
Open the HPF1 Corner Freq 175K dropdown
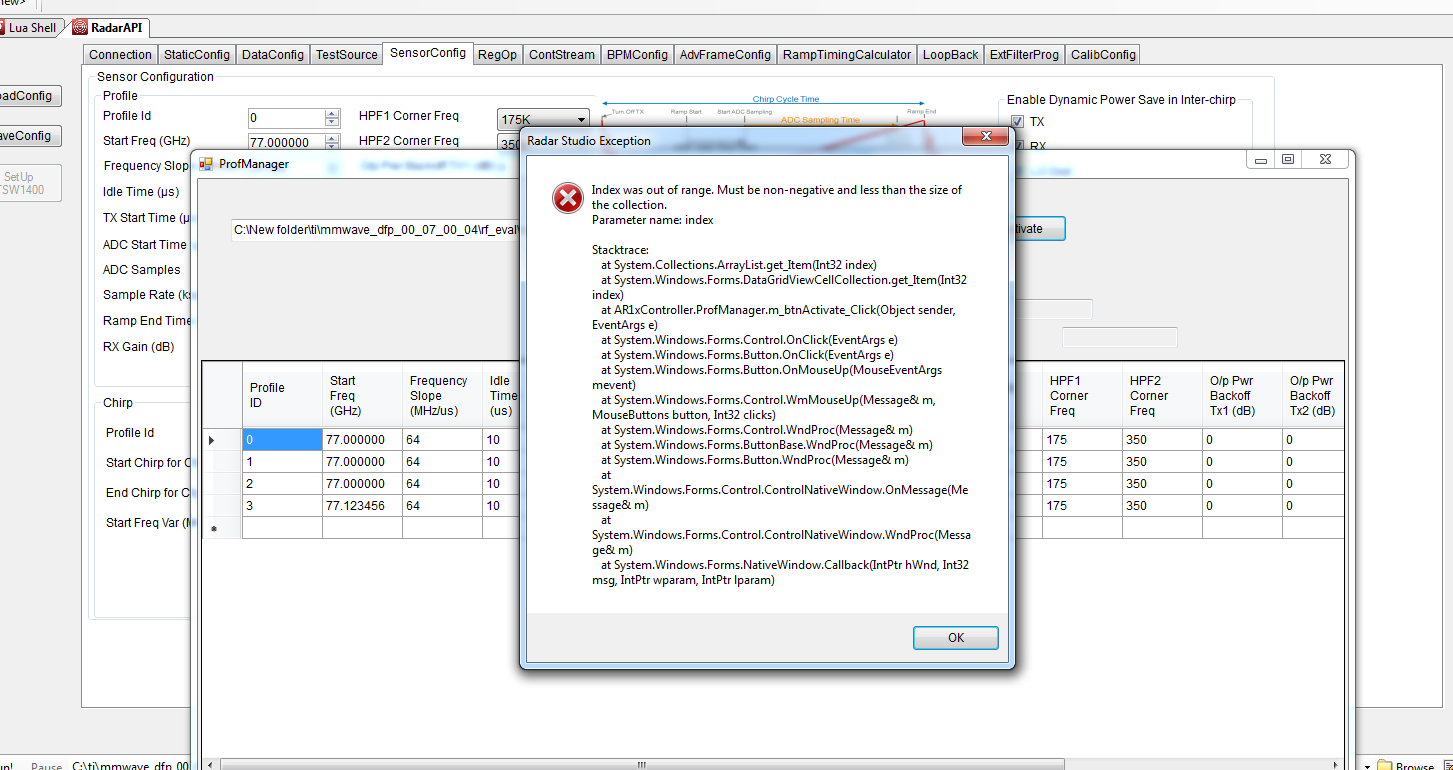583,118
